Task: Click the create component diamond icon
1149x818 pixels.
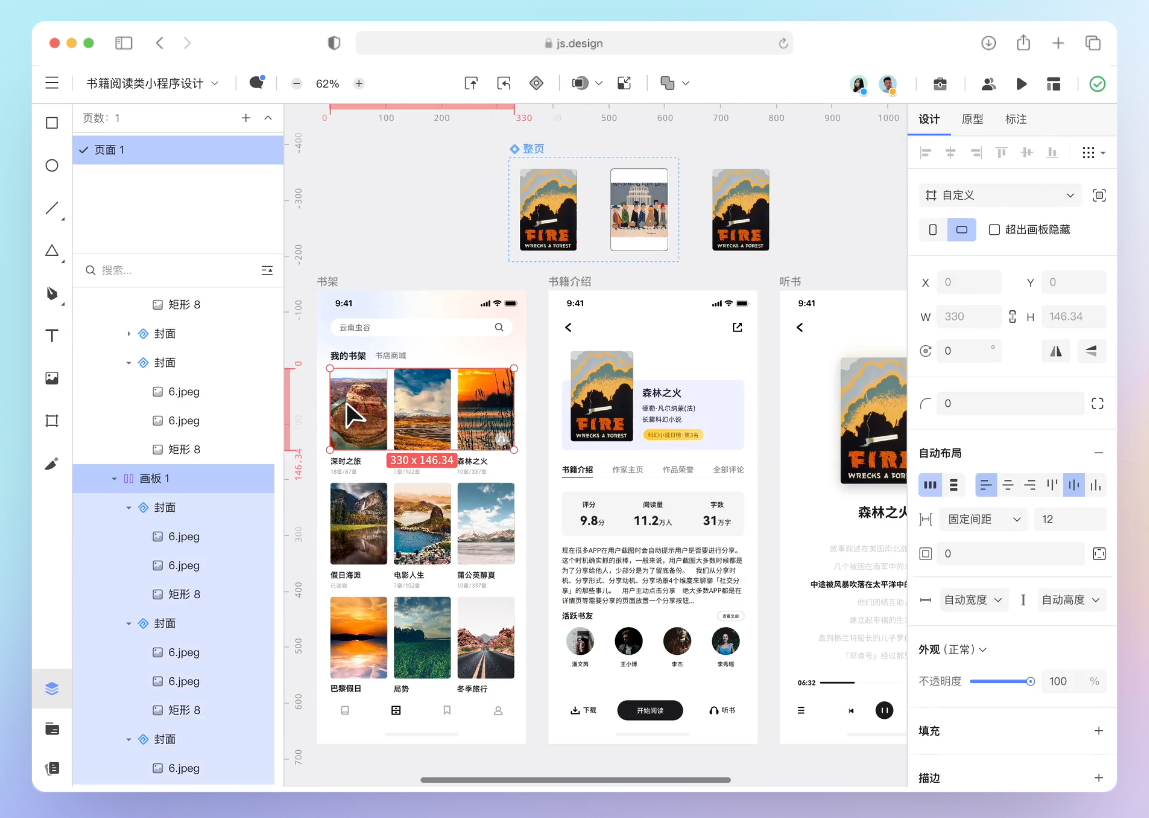Action: (x=536, y=84)
